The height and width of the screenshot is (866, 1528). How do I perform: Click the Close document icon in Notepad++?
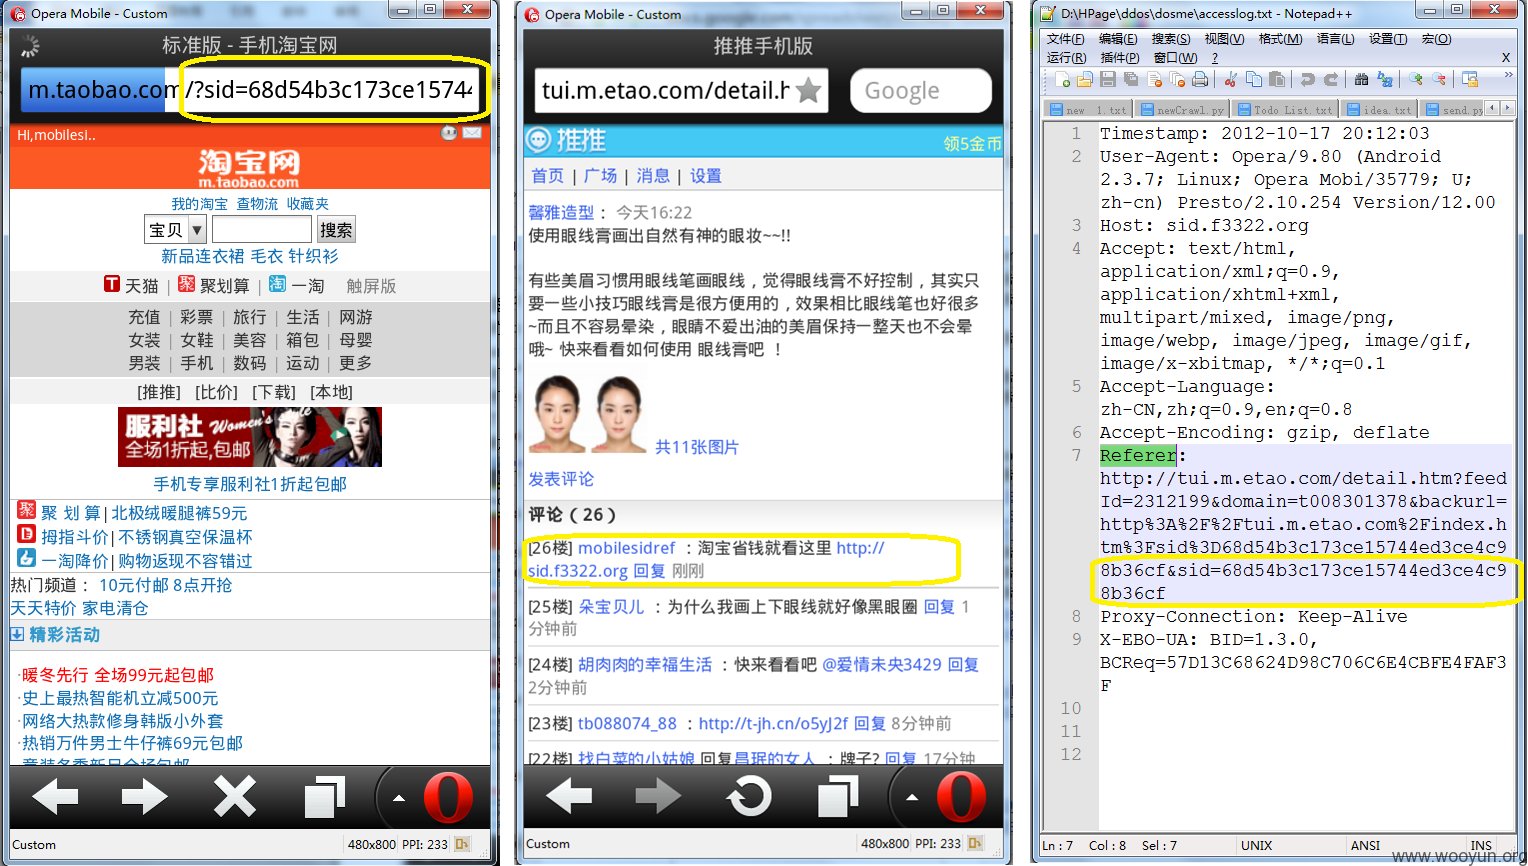point(1155,79)
